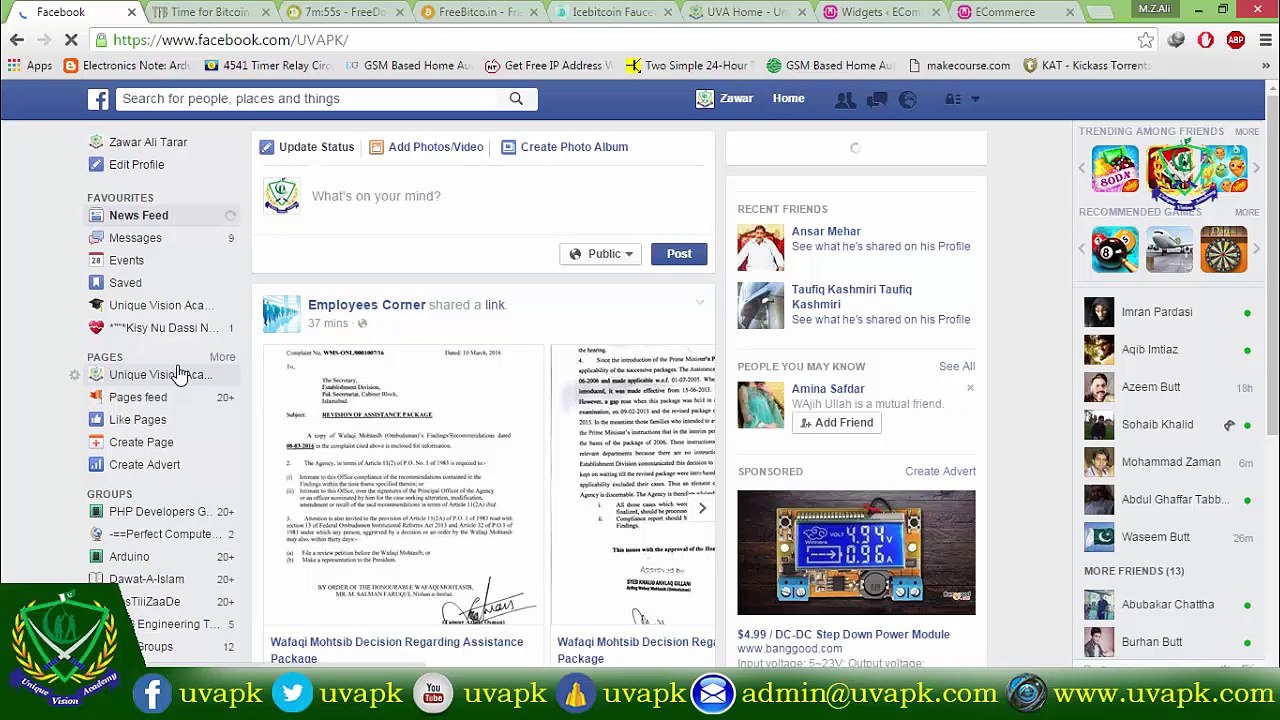Image resolution: width=1280 pixels, height=720 pixels.
Task: Click Edit Profile in the sidebar
Action: coord(136,165)
